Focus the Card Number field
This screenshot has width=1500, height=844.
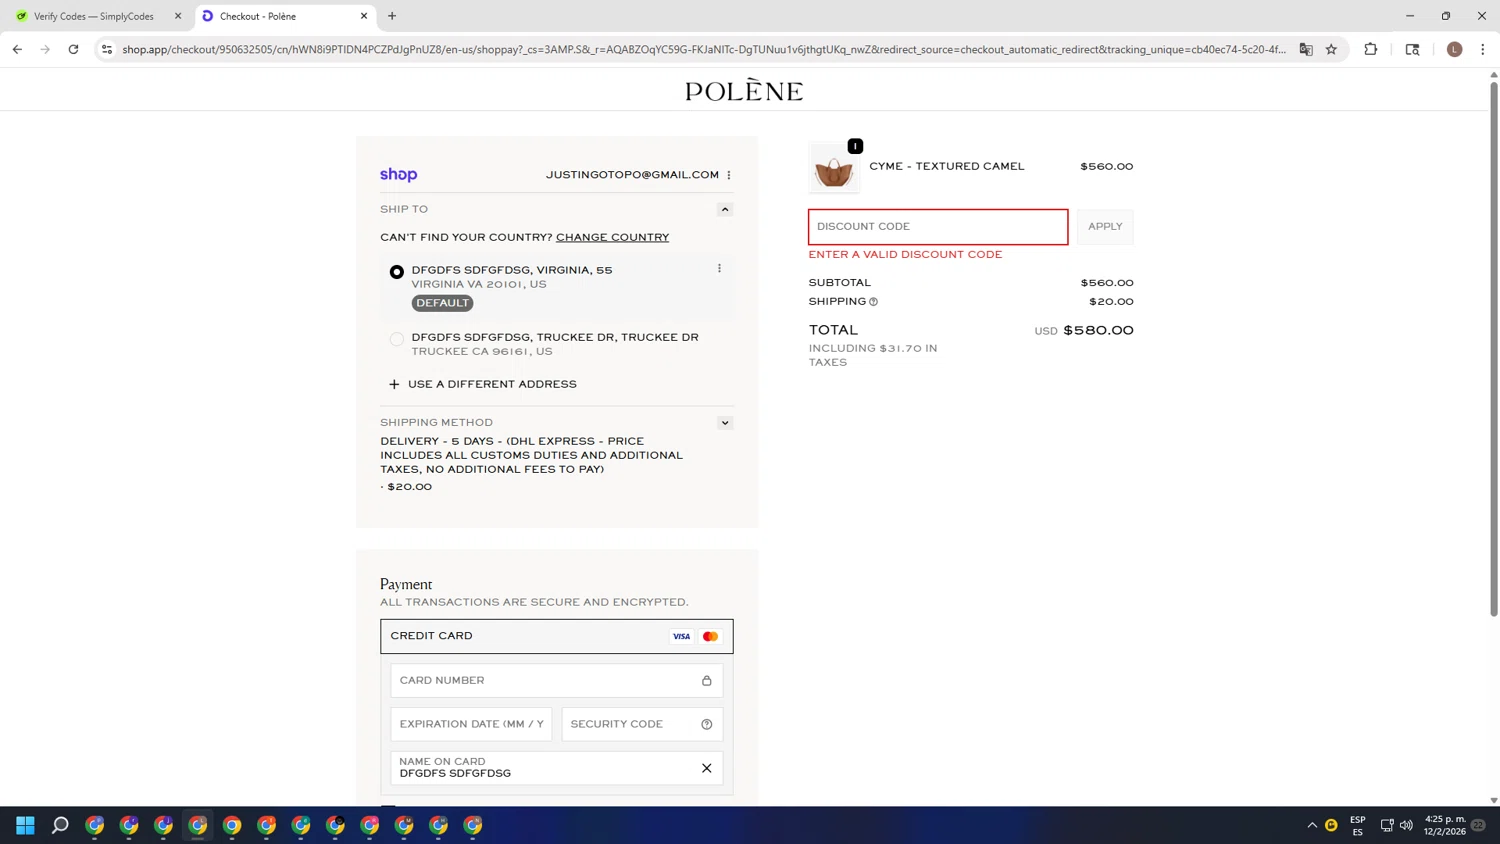click(557, 681)
